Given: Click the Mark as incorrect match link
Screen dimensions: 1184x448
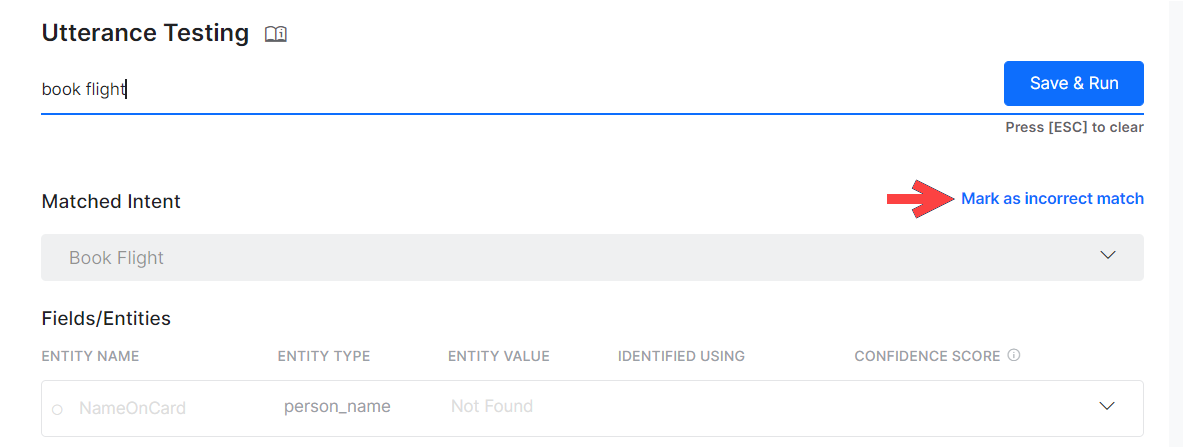Looking at the screenshot, I should (1052, 199).
